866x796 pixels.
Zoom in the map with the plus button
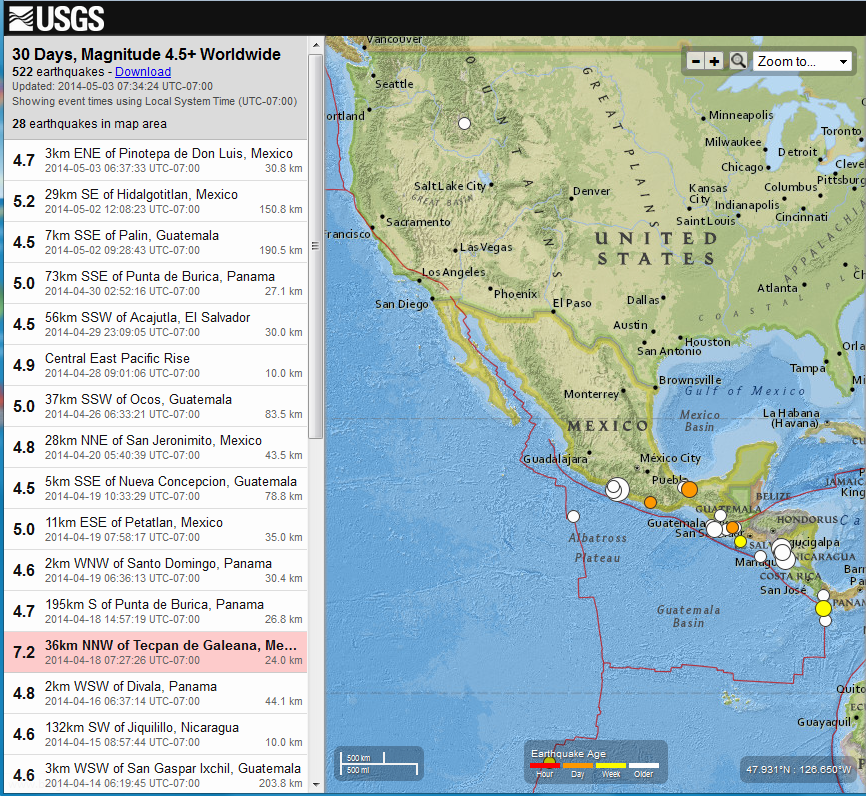click(x=715, y=61)
